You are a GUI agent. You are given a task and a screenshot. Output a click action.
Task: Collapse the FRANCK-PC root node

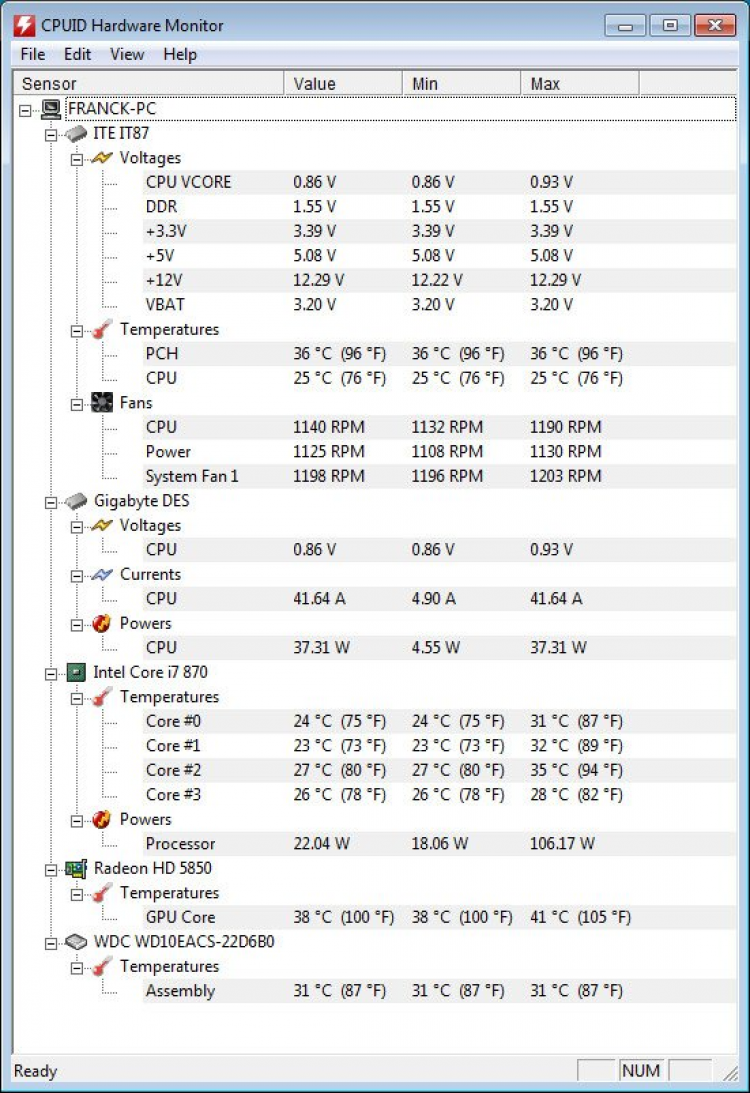pyautogui.click(x=26, y=109)
